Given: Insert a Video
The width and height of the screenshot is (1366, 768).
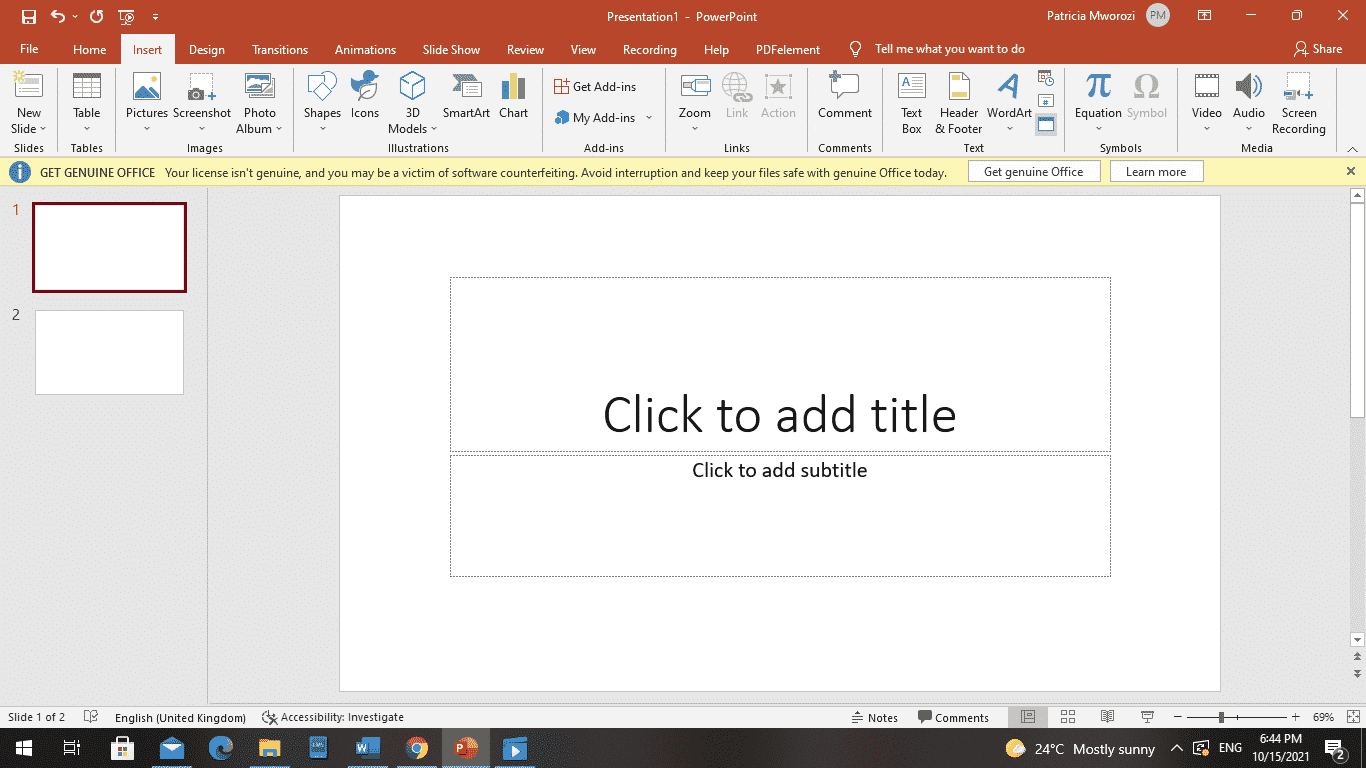Looking at the screenshot, I should pos(1206,95).
